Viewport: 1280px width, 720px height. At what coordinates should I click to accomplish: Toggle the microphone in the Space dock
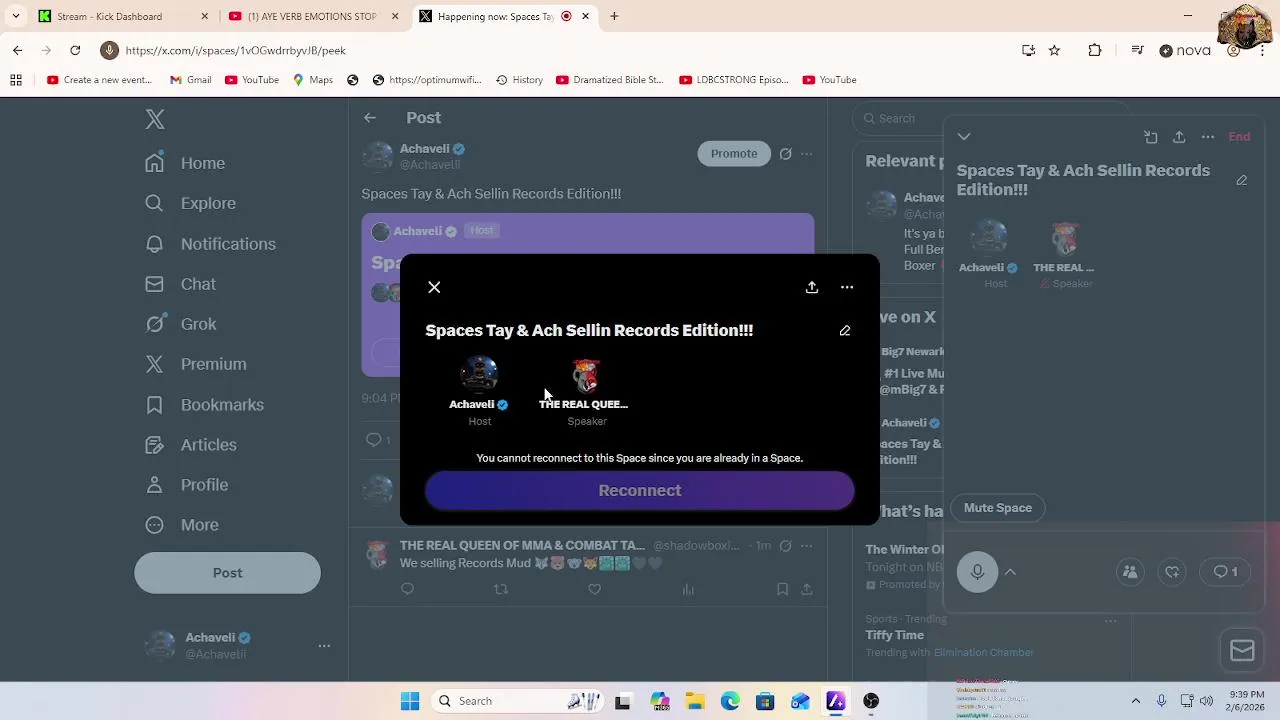[x=977, y=572]
